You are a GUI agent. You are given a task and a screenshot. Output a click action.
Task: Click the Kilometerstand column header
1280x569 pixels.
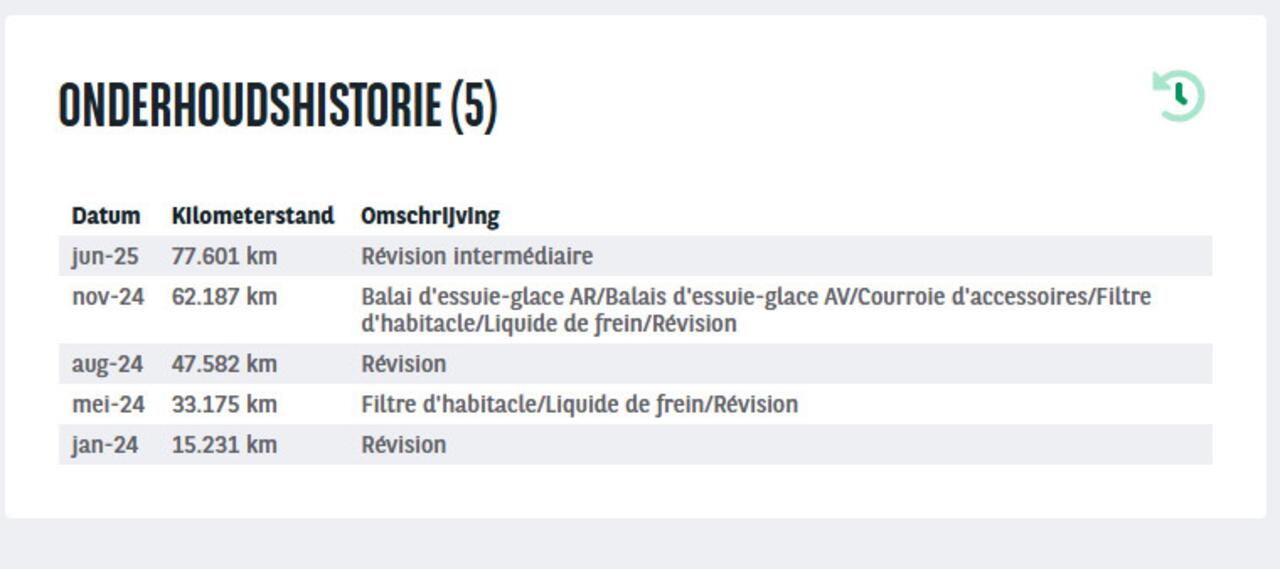[253, 216]
